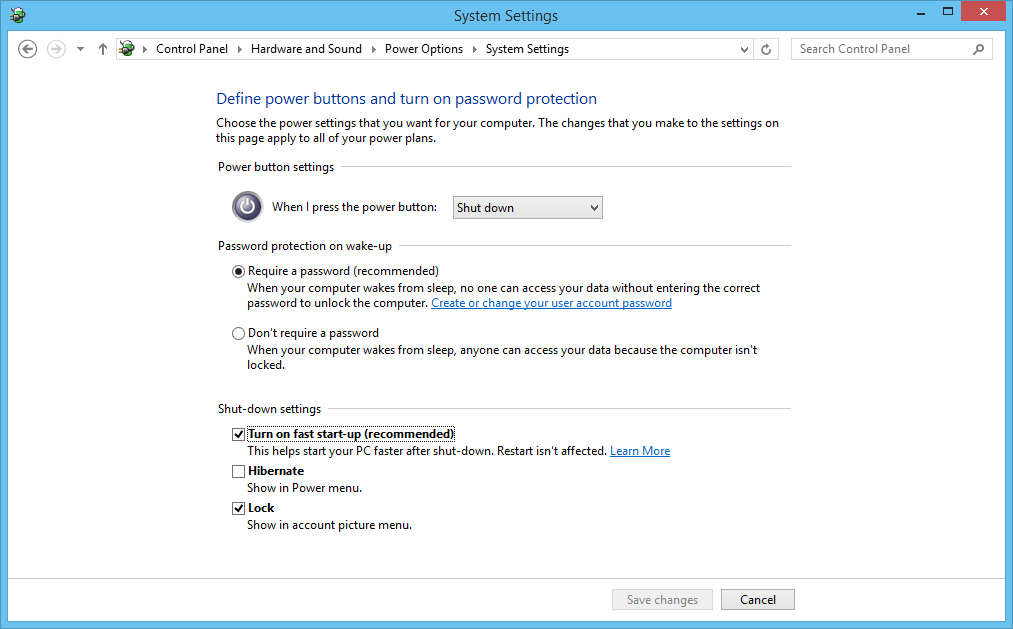This screenshot has height=629, width=1013.
Task: Click the Control Panel icon in the address bar
Action: [126, 48]
